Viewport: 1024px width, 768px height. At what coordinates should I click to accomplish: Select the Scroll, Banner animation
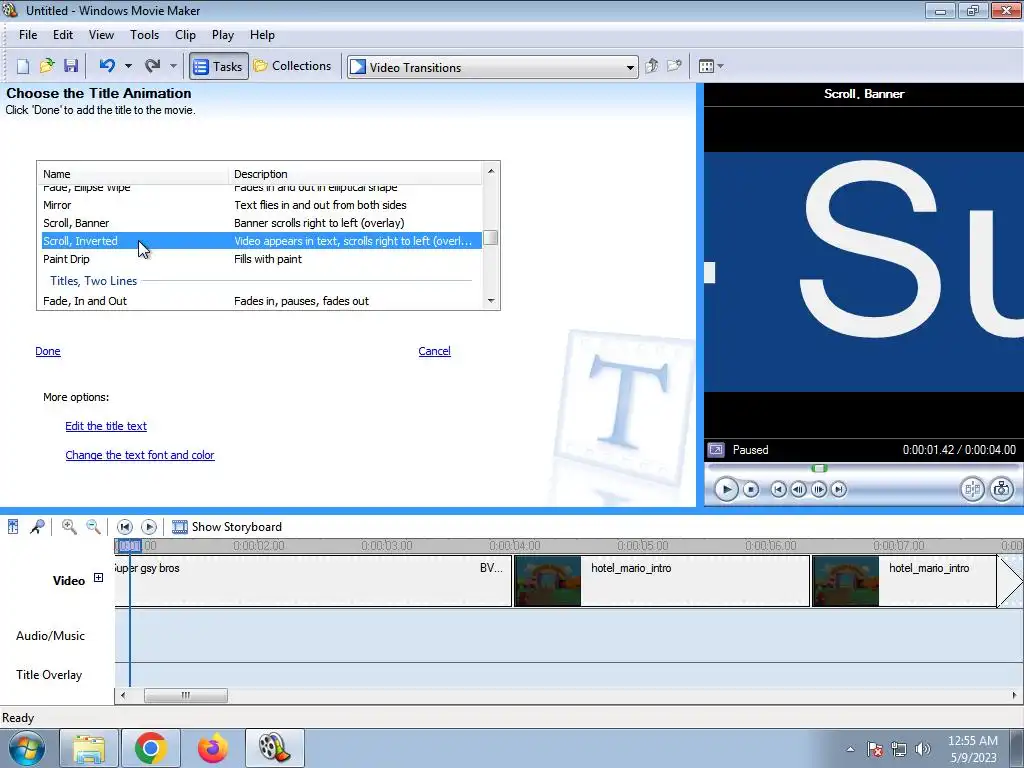coord(262,223)
